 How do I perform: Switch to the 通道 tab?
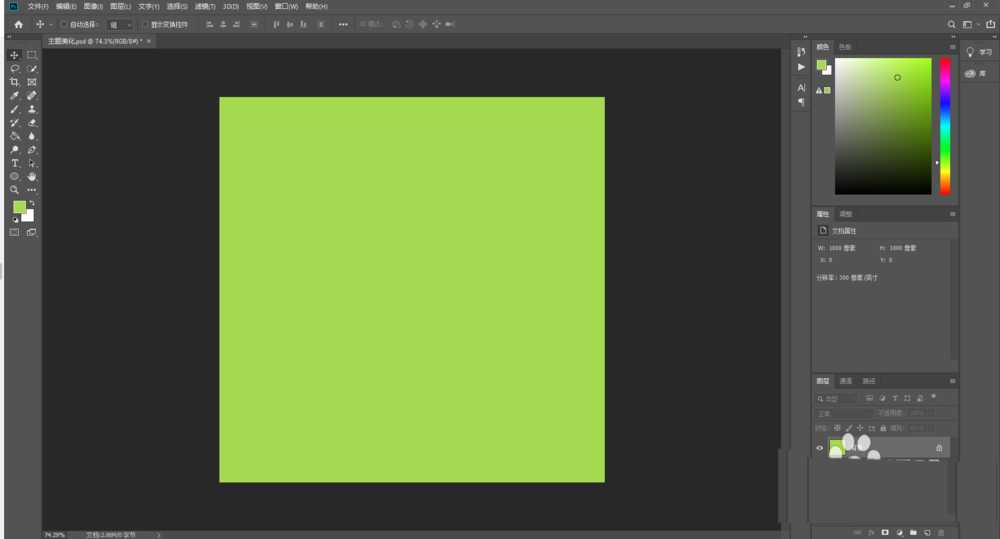pyautogui.click(x=845, y=381)
